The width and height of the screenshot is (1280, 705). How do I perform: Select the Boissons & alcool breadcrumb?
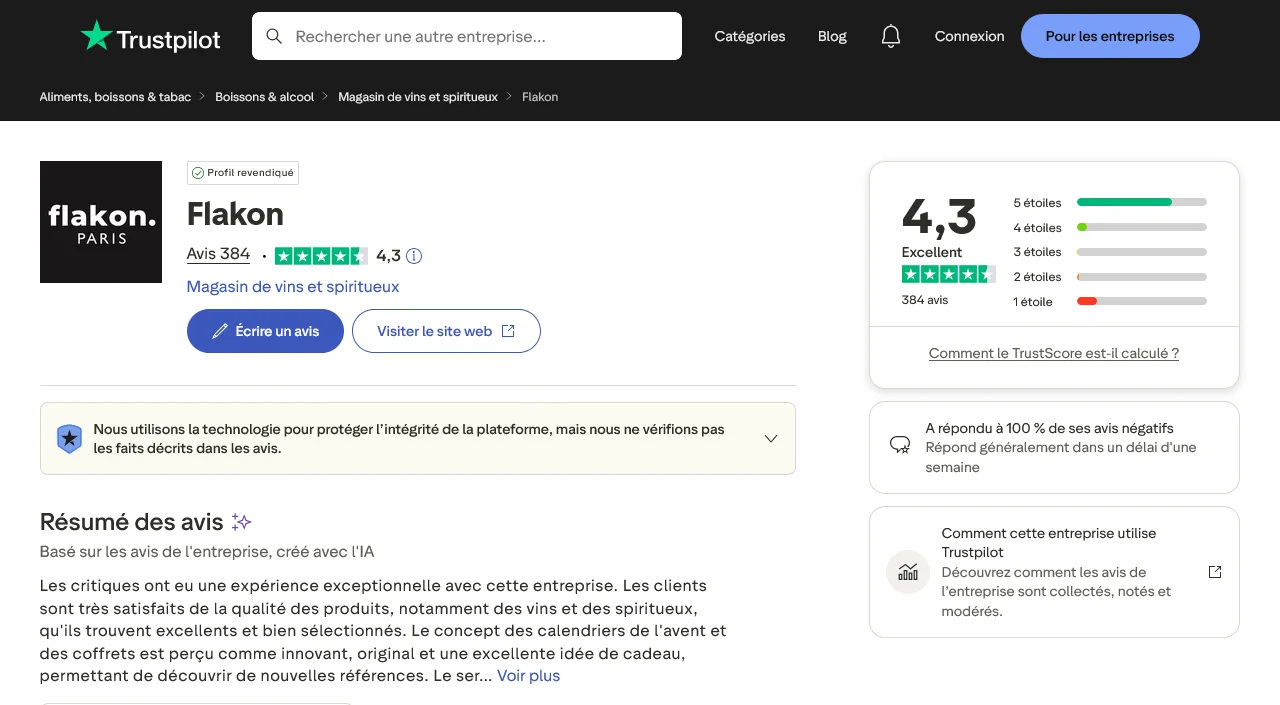264,96
